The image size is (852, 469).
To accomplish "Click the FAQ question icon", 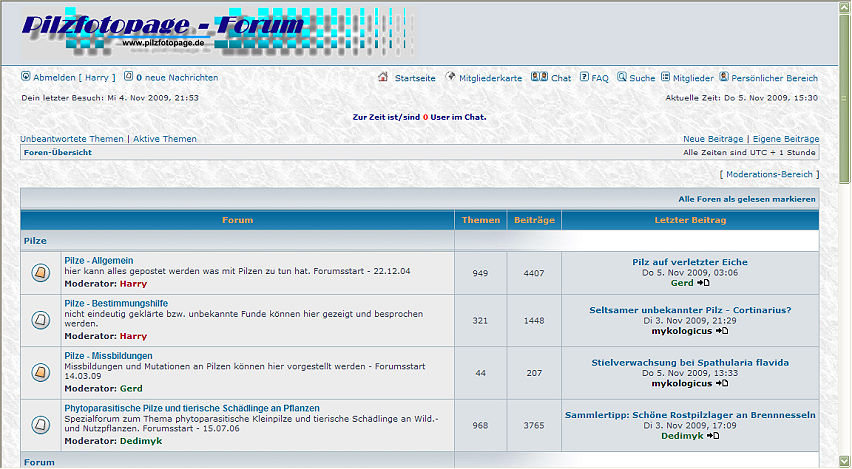I will [x=584, y=77].
